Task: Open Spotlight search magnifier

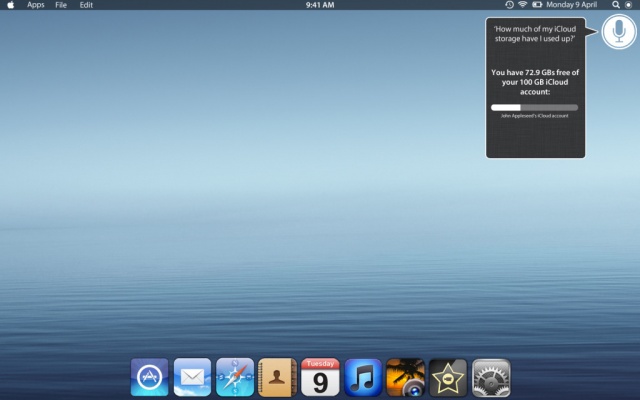Action: click(615, 5)
